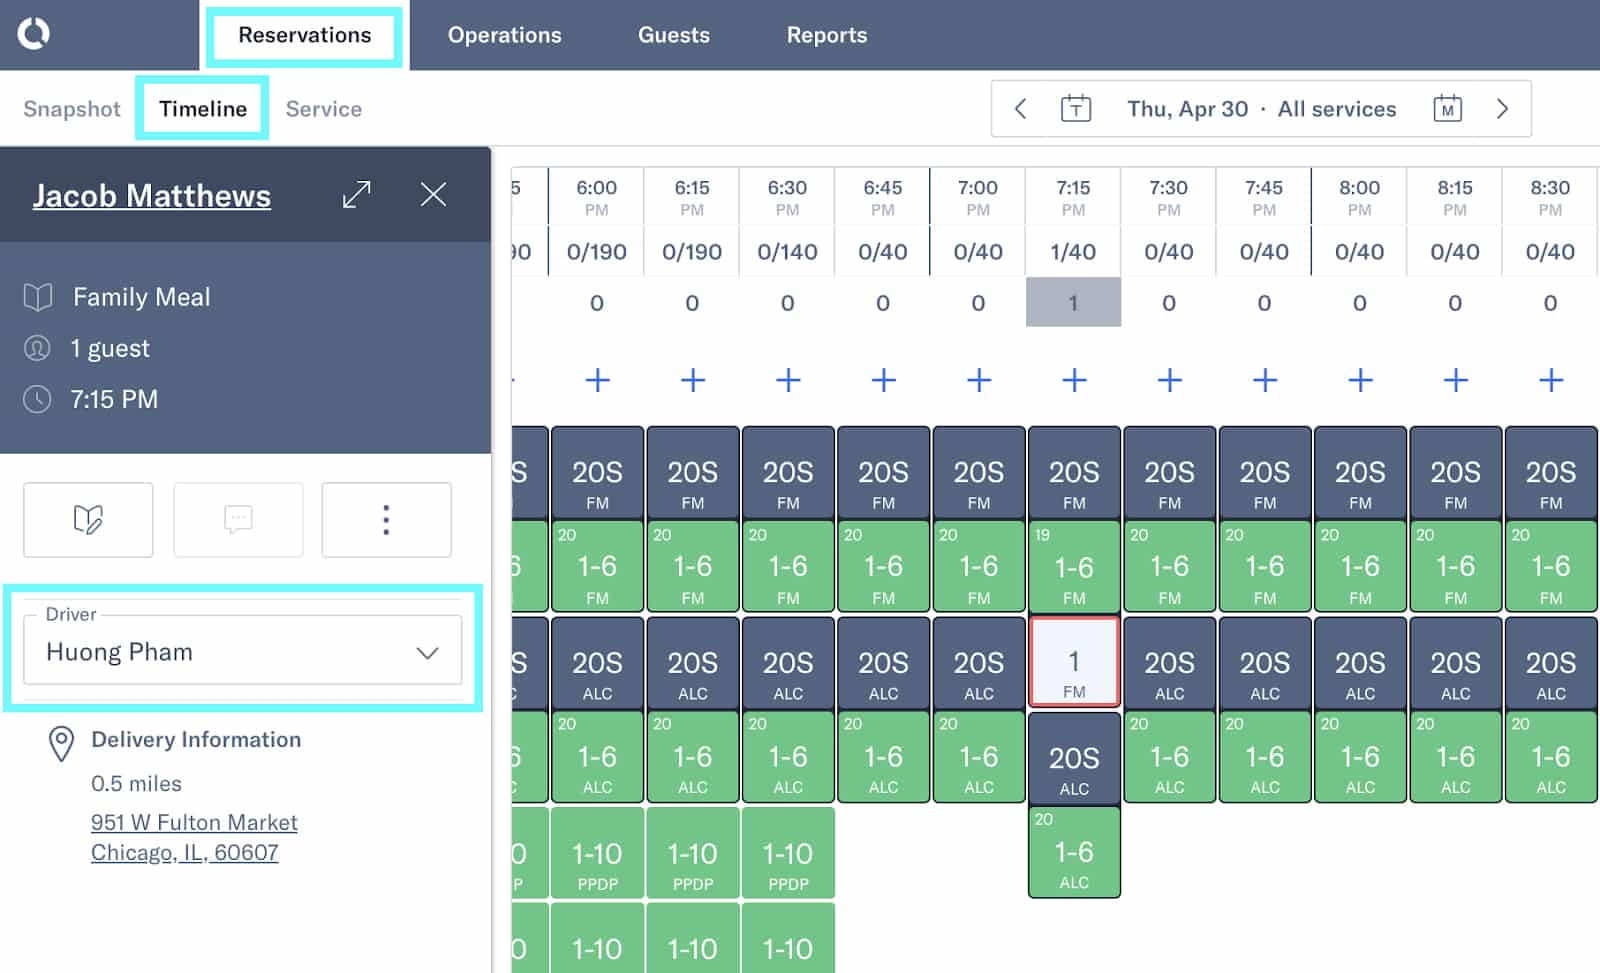Open the Jacob Matthews guest profile link

pyautogui.click(x=152, y=195)
